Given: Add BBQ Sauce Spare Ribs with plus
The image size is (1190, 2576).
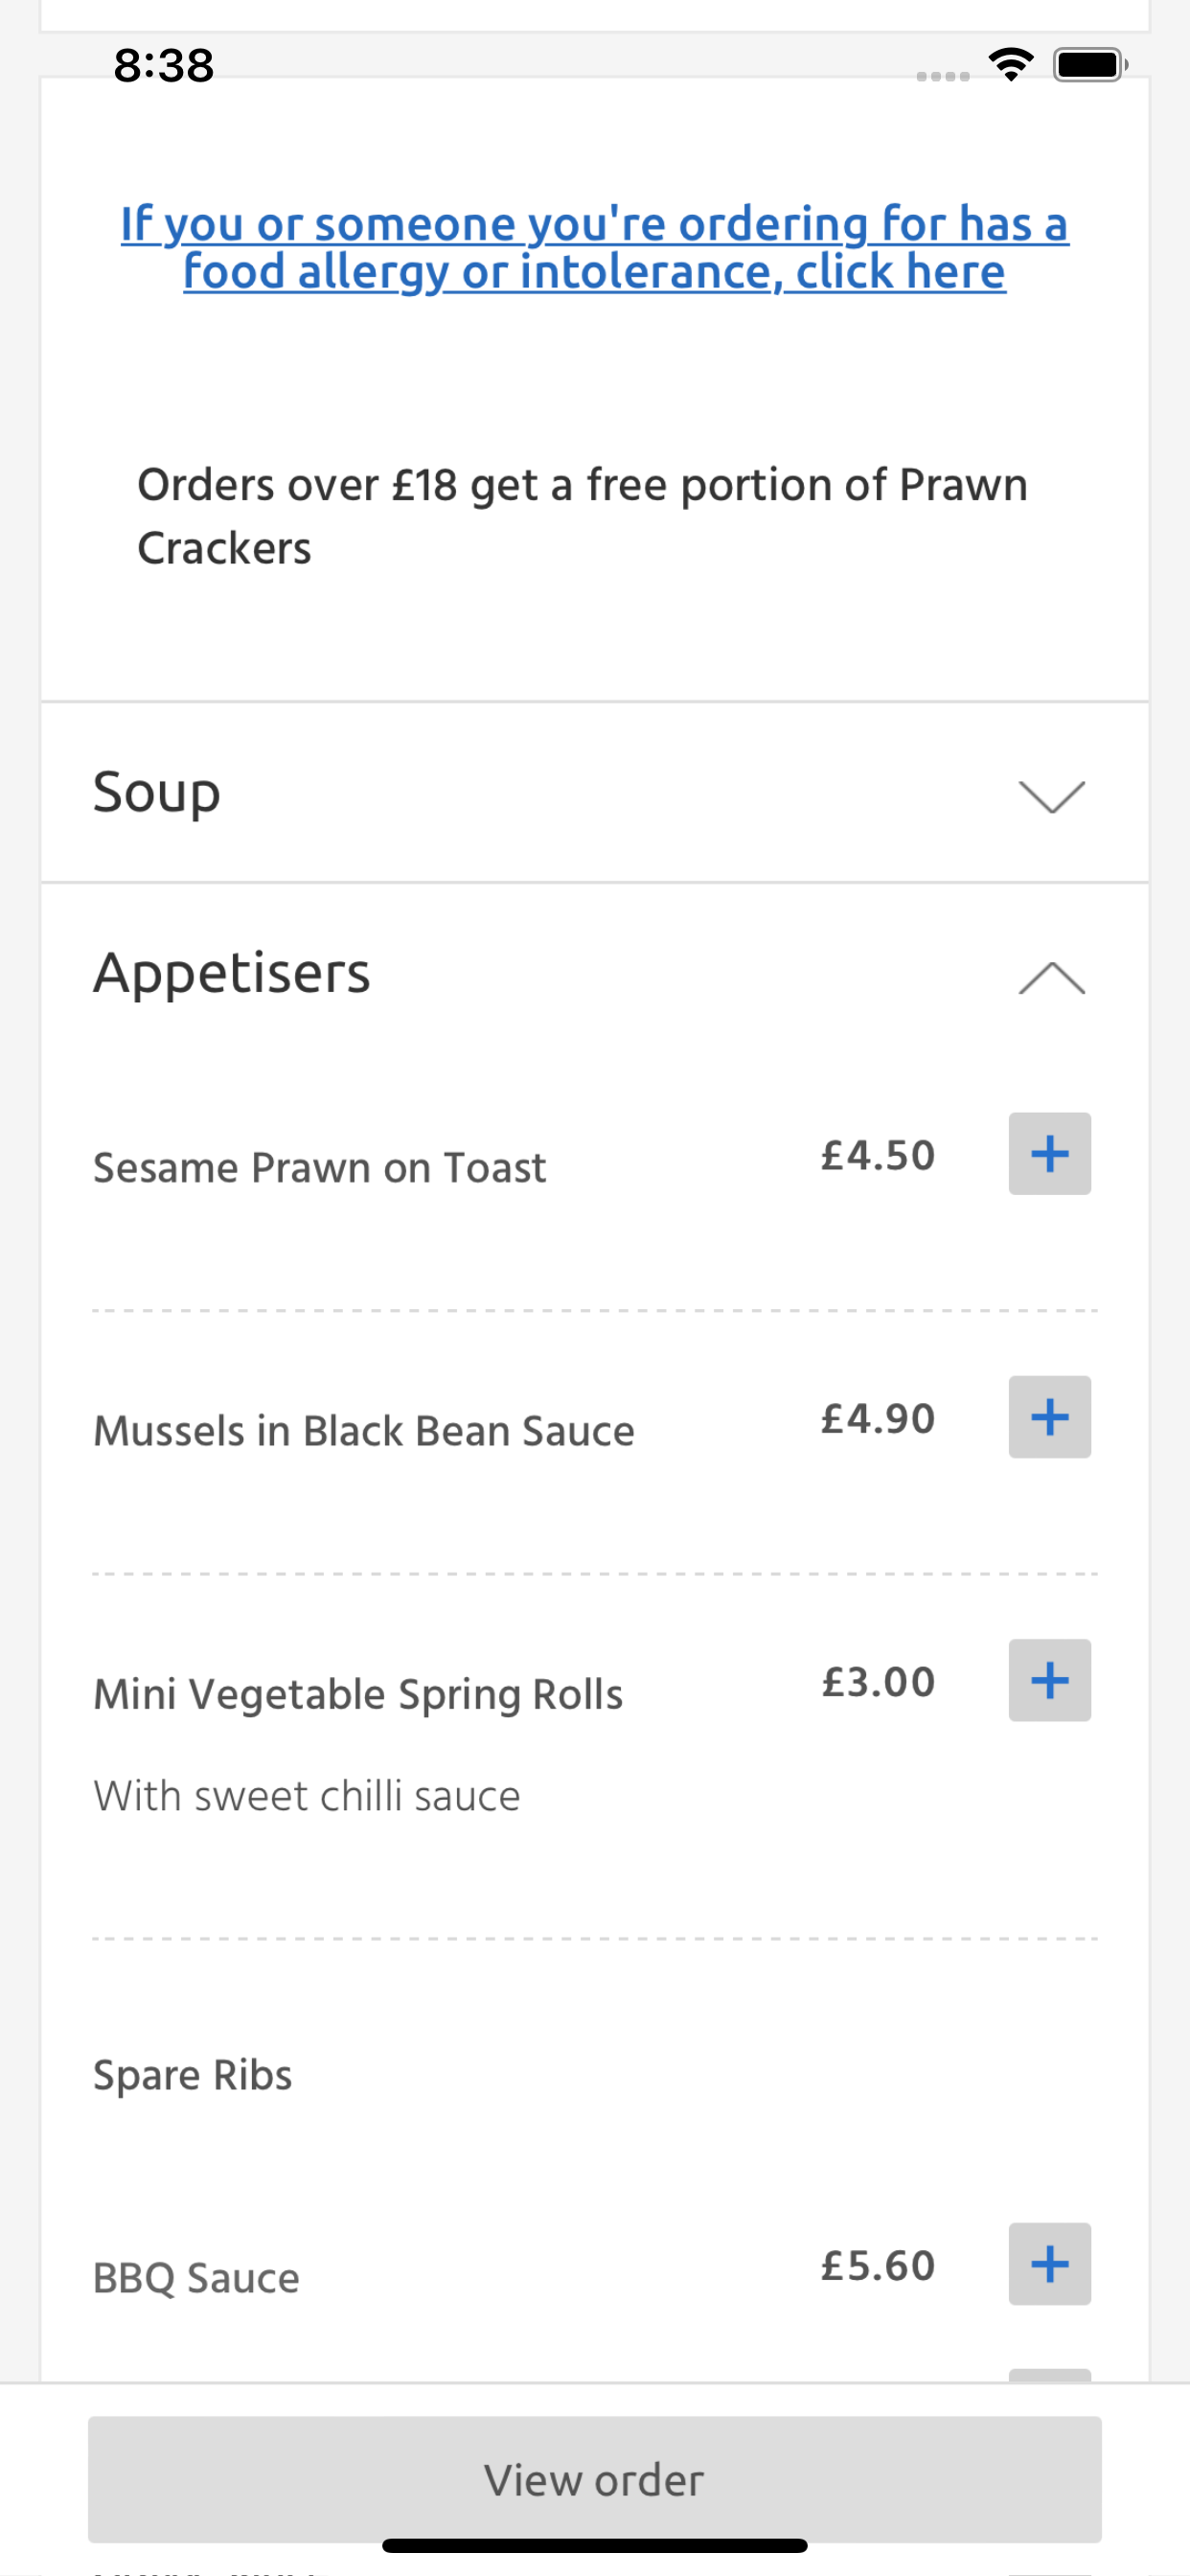Looking at the screenshot, I should pyautogui.click(x=1049, y=2264).
